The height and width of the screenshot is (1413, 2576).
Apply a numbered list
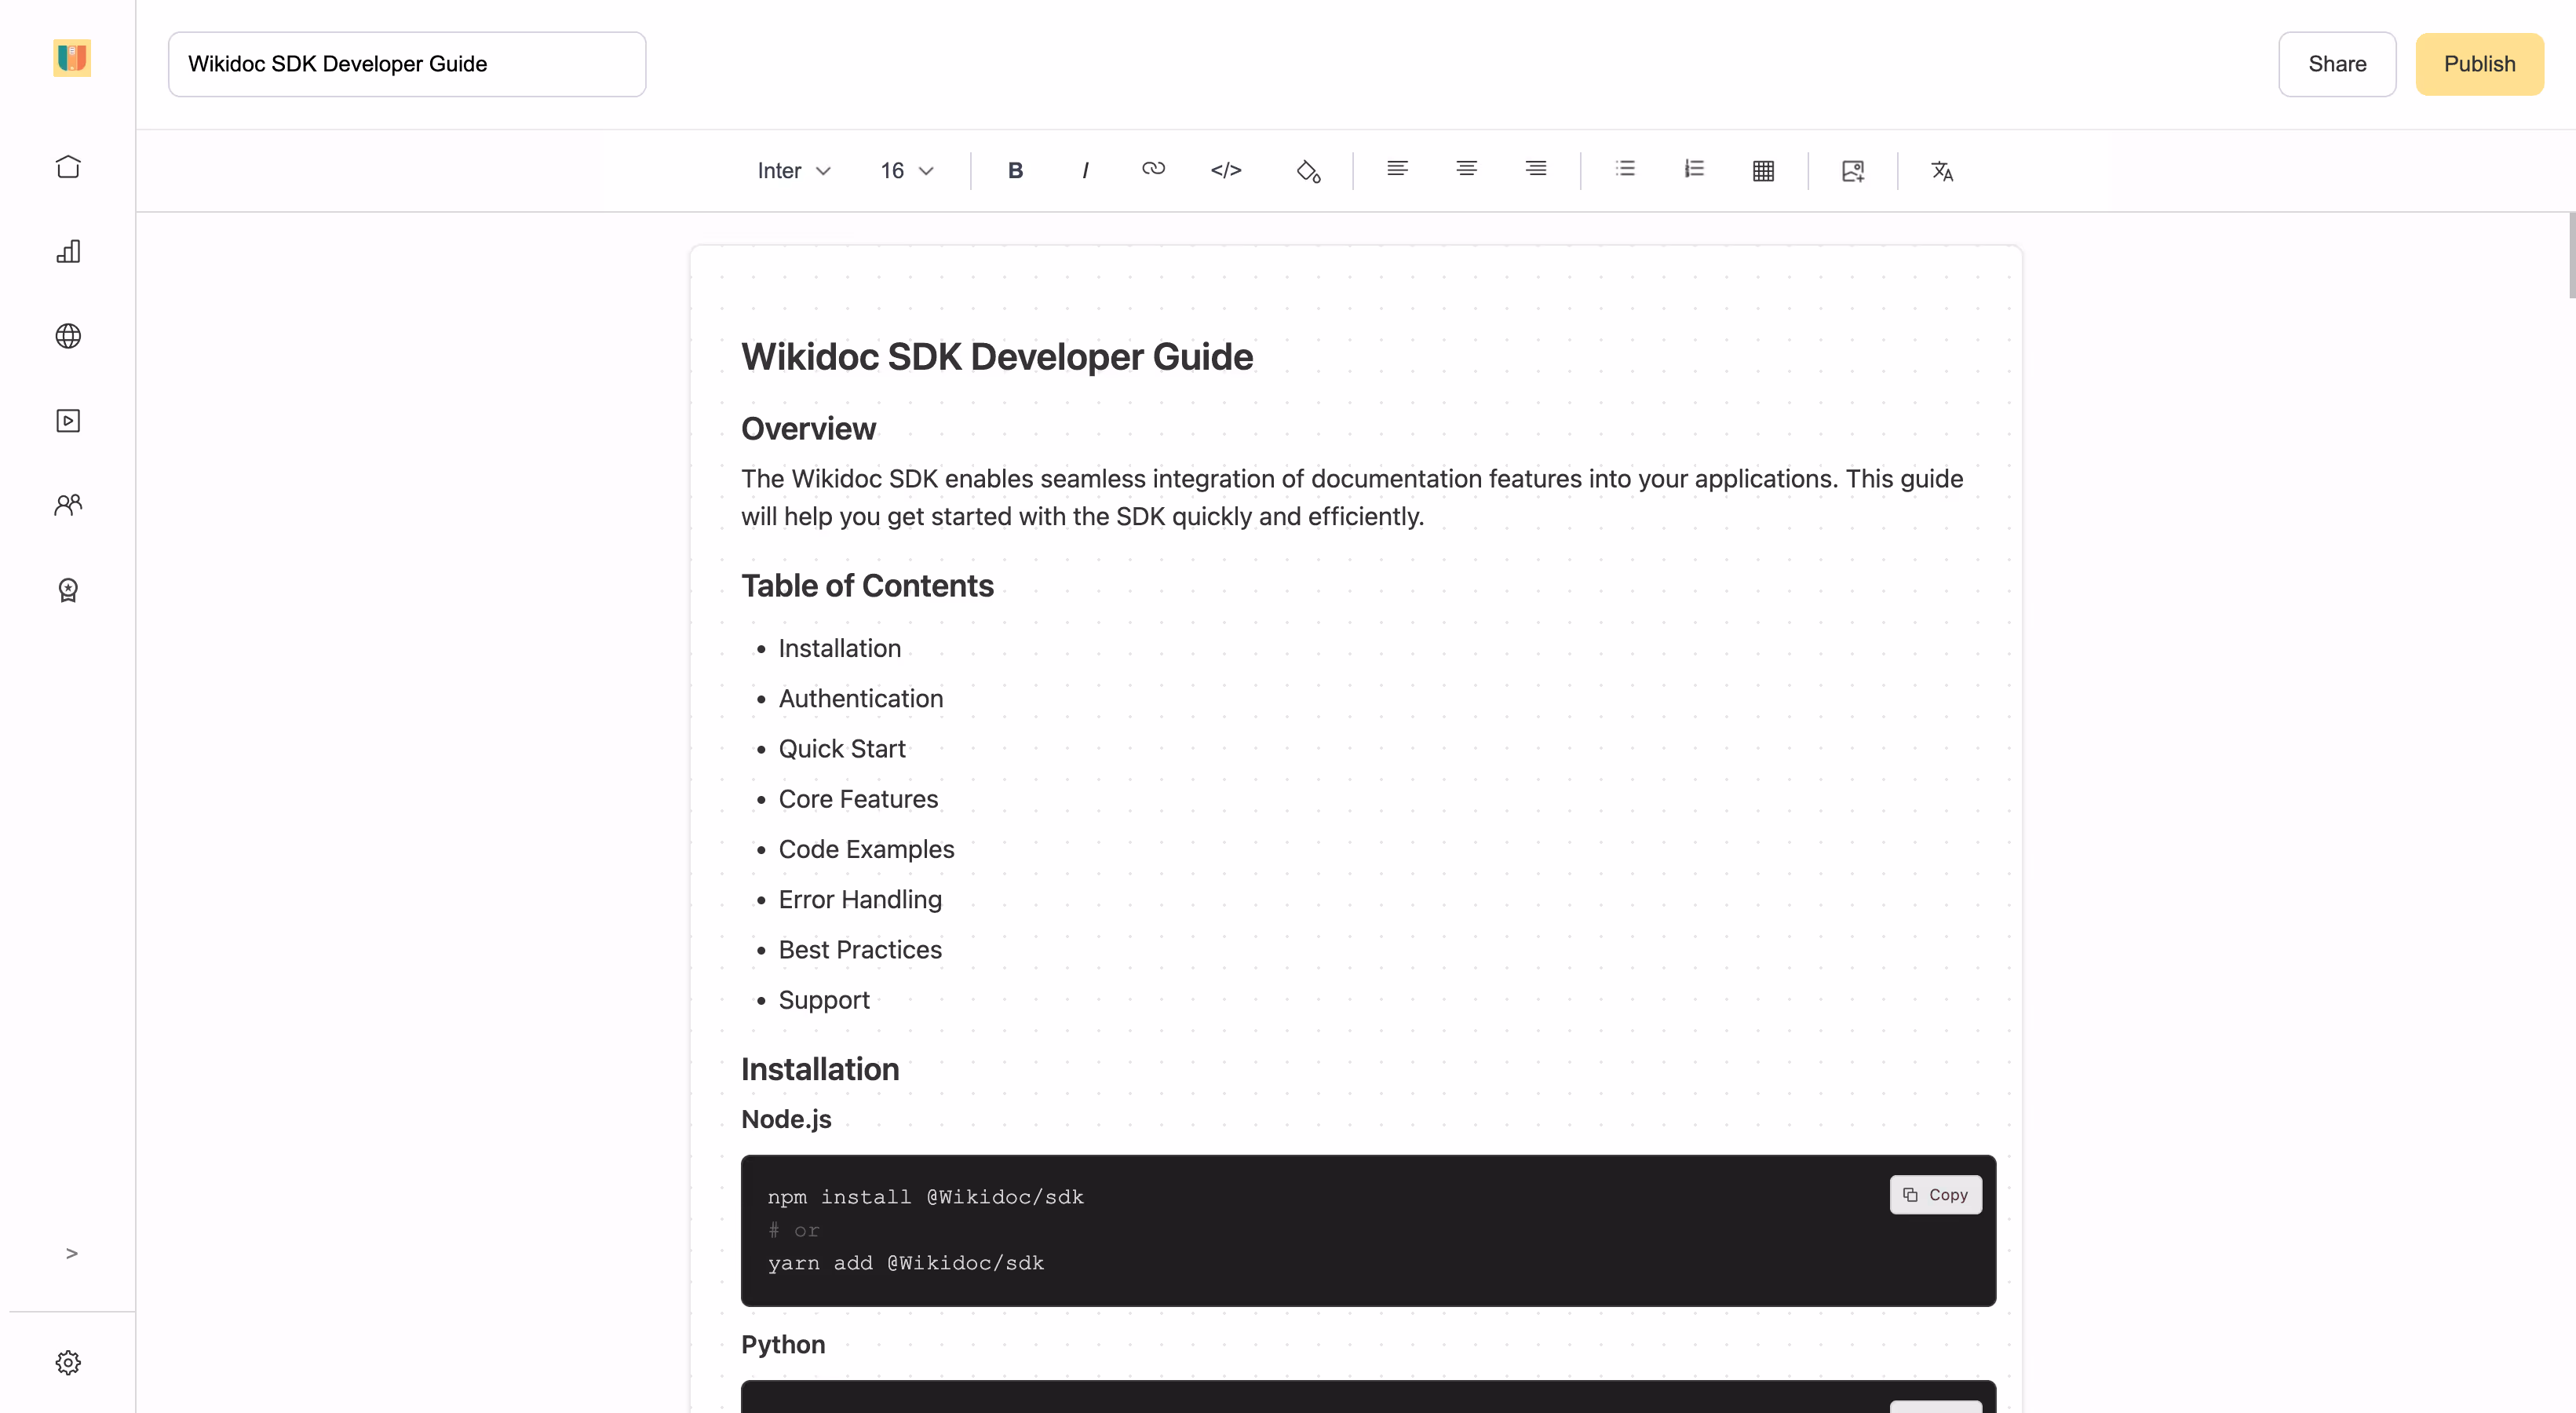(x=1694, y=169)
